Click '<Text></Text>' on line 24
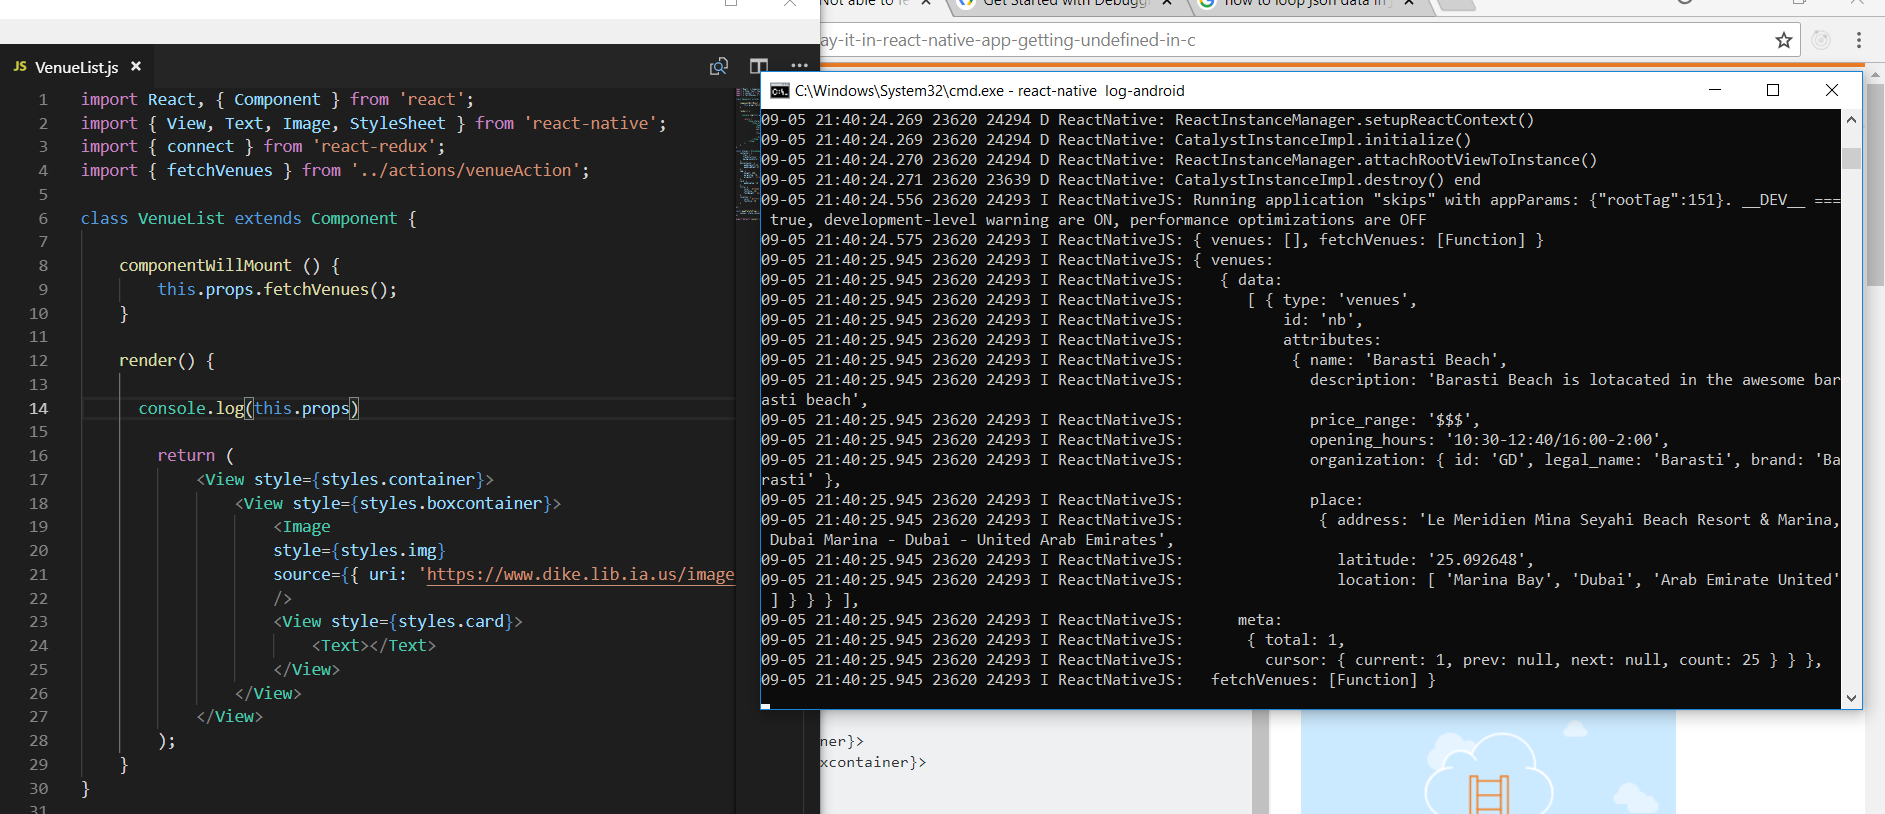This screenshot has width=1885, height=814. (374, 645)
